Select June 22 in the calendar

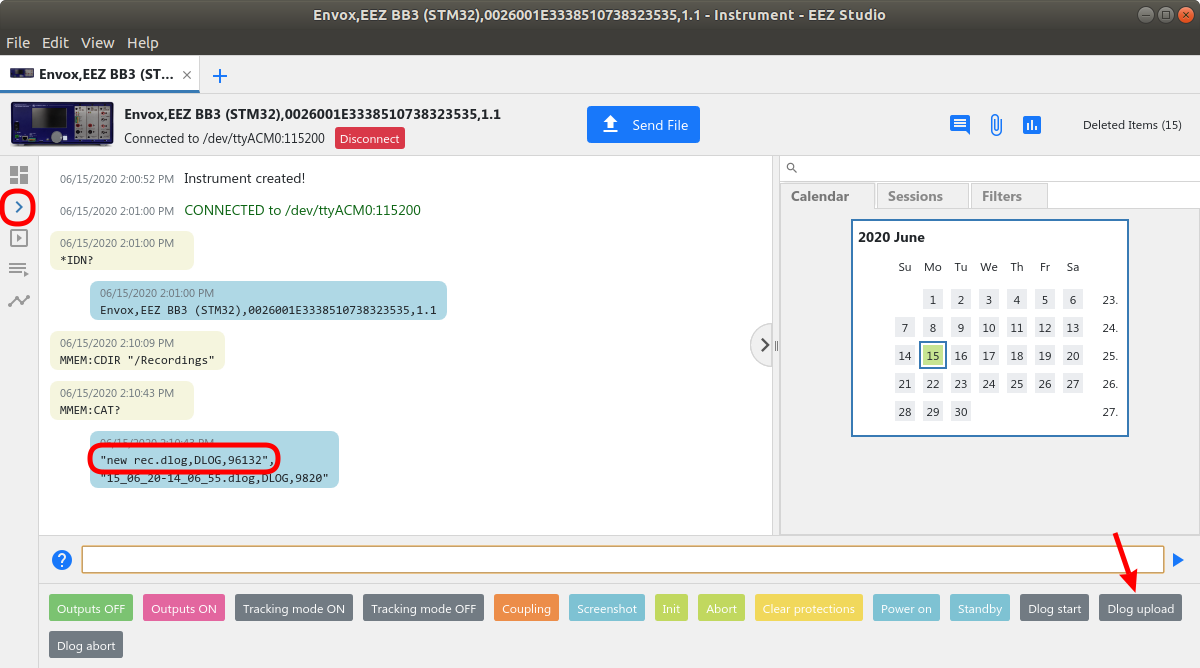[933, 383]
